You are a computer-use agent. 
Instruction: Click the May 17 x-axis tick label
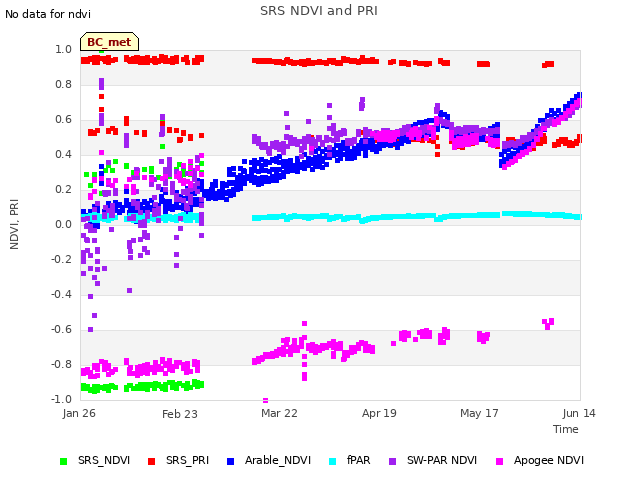[x=479, y=413]
